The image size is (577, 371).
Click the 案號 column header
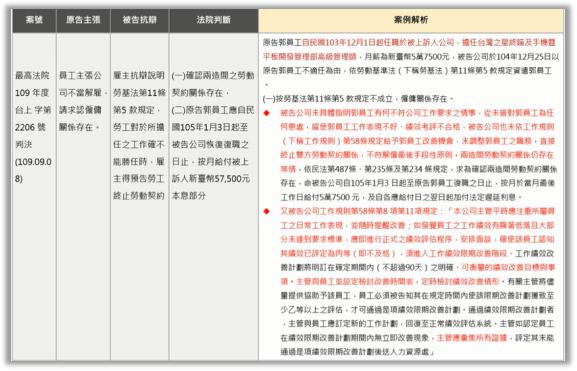coord(34,20)
